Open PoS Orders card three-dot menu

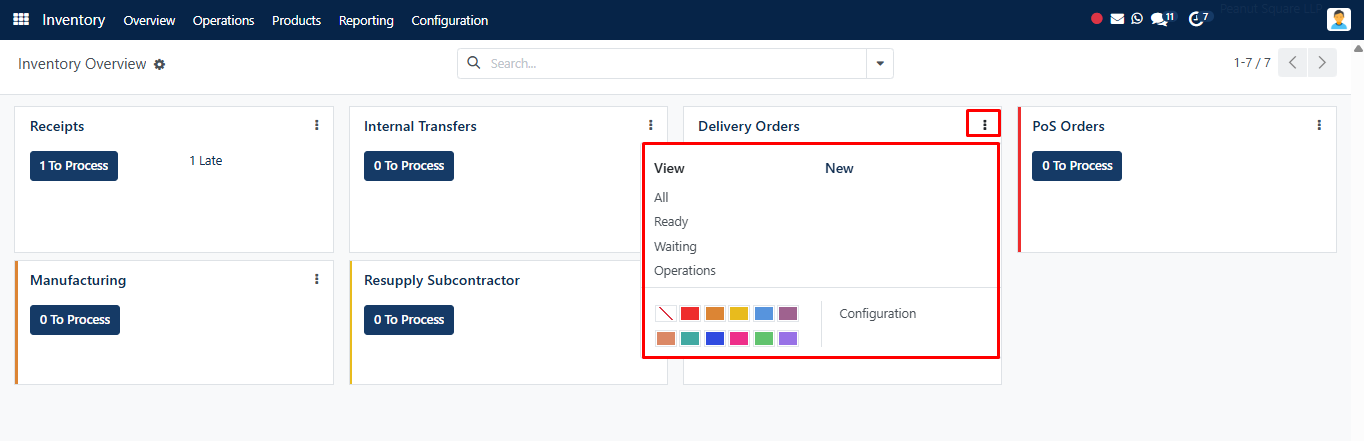pos(1319,125)
